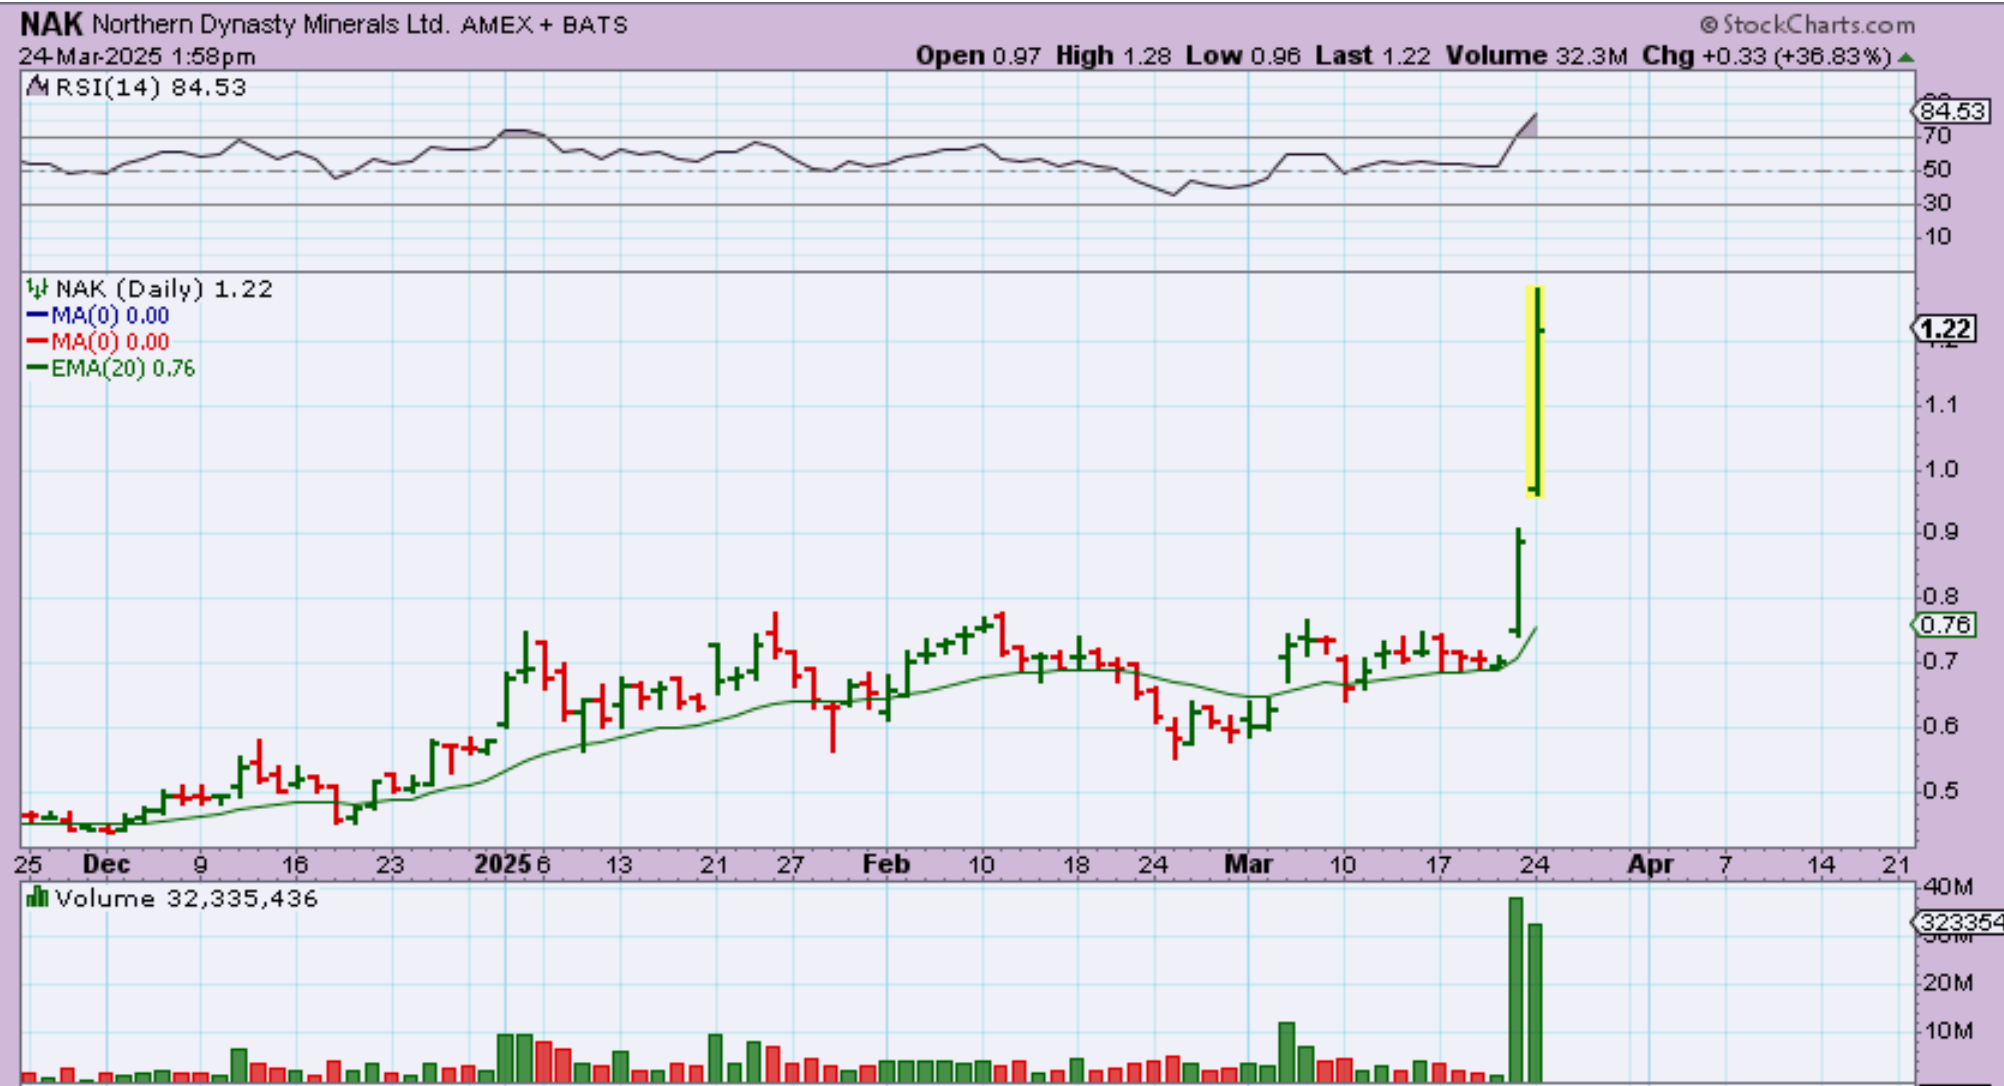This screenshot has width=2004, height=1086.
Task: Click the Feb label on date axis
Action: (x=886, y=864)
